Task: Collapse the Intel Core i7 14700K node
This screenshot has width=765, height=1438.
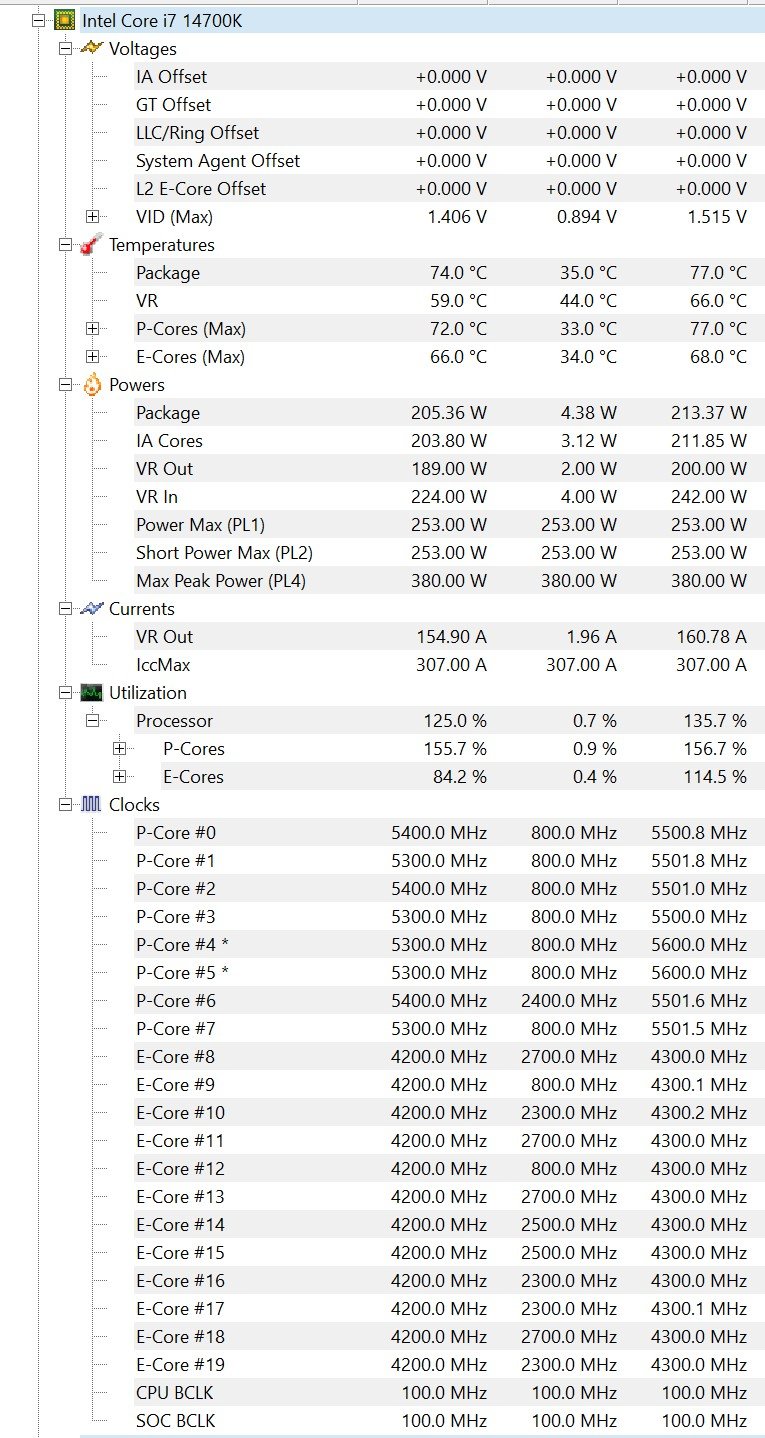Action: point(39,20)
